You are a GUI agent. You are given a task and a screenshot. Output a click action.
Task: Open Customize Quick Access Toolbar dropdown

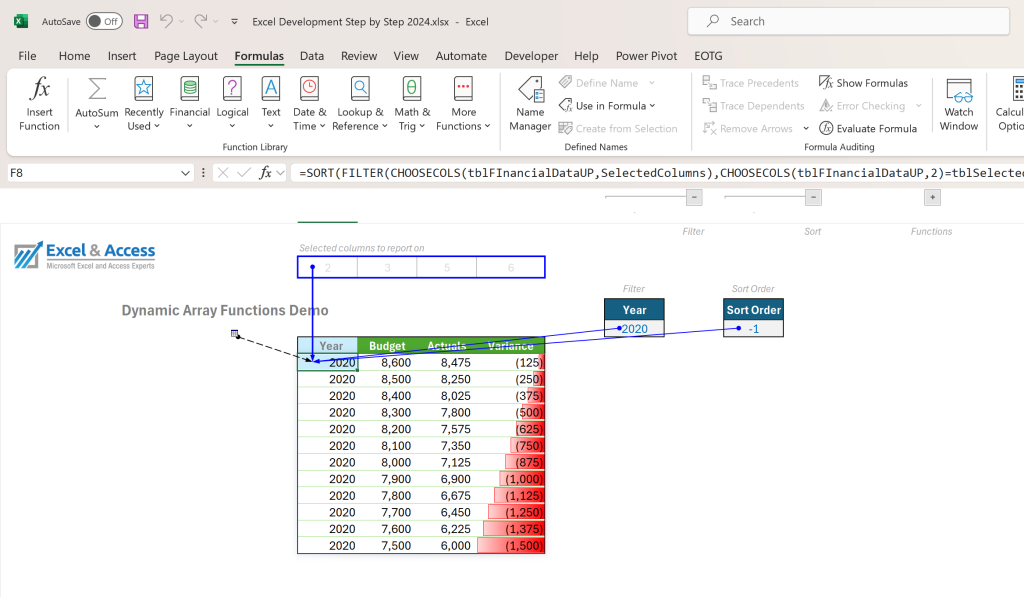pyautogui.click(x=234, y=22)
